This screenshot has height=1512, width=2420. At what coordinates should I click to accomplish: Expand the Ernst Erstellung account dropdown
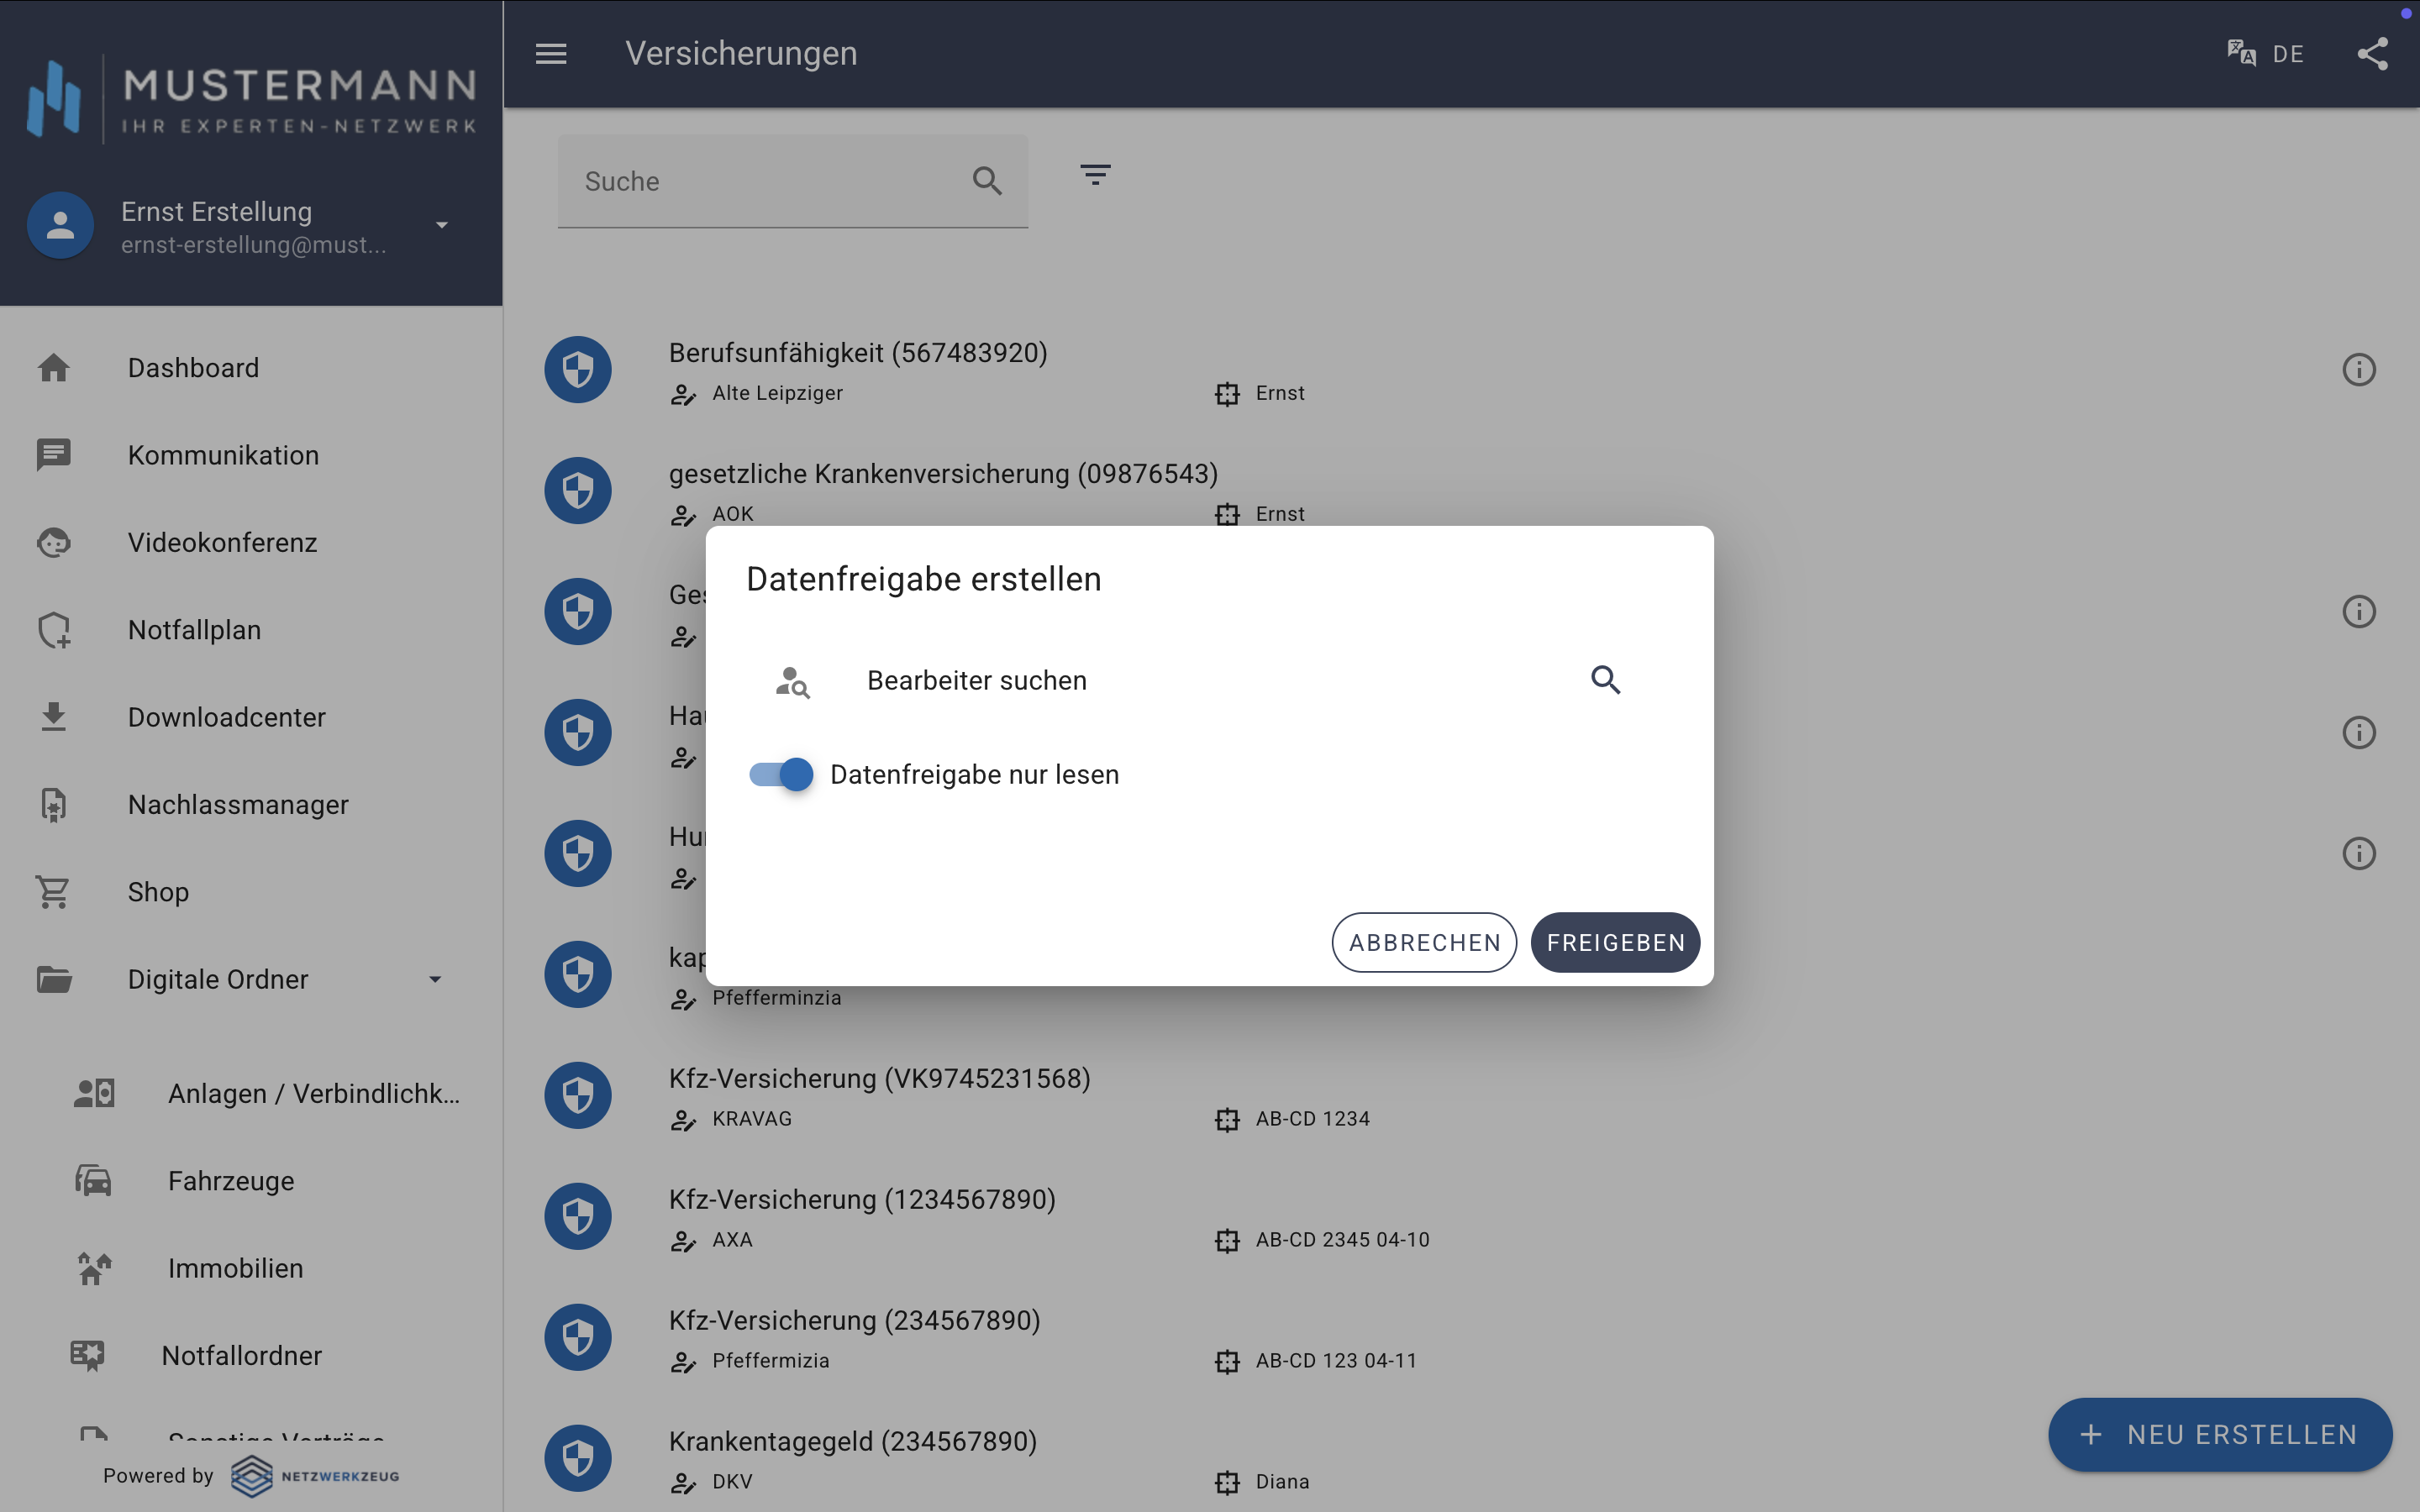coord(442,226)
